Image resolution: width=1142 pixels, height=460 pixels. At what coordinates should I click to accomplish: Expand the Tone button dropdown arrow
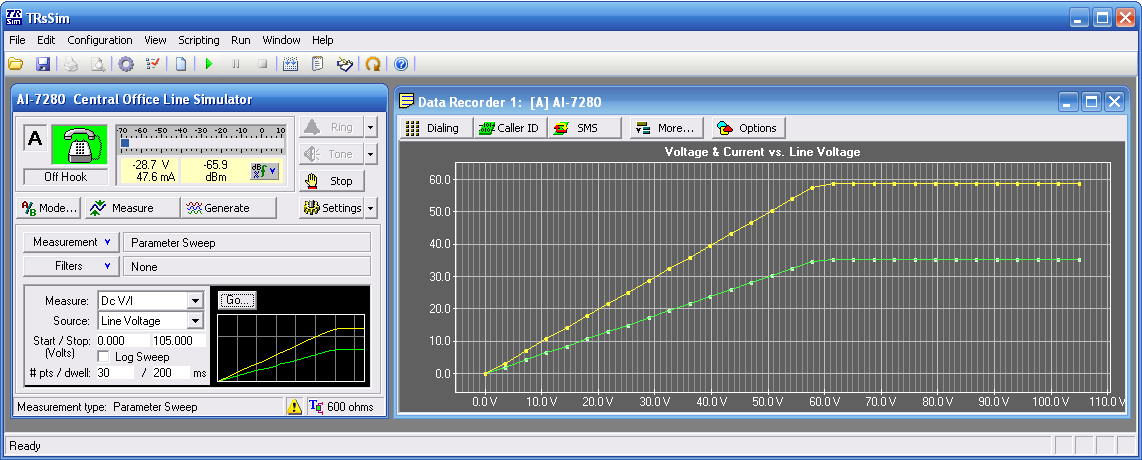(x=371, y=154)
